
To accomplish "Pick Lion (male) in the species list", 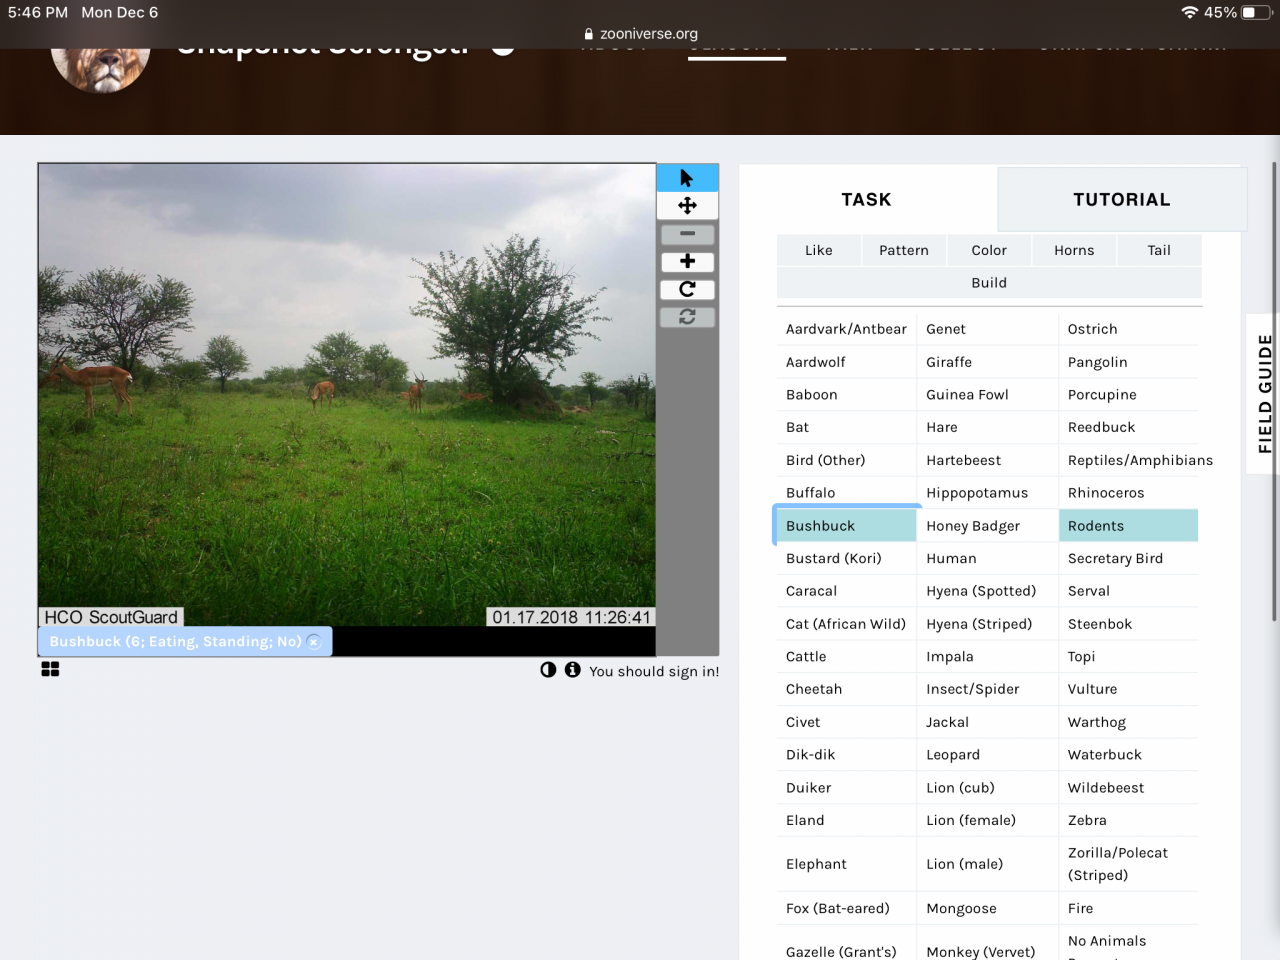I will click(x=987, y=864).
